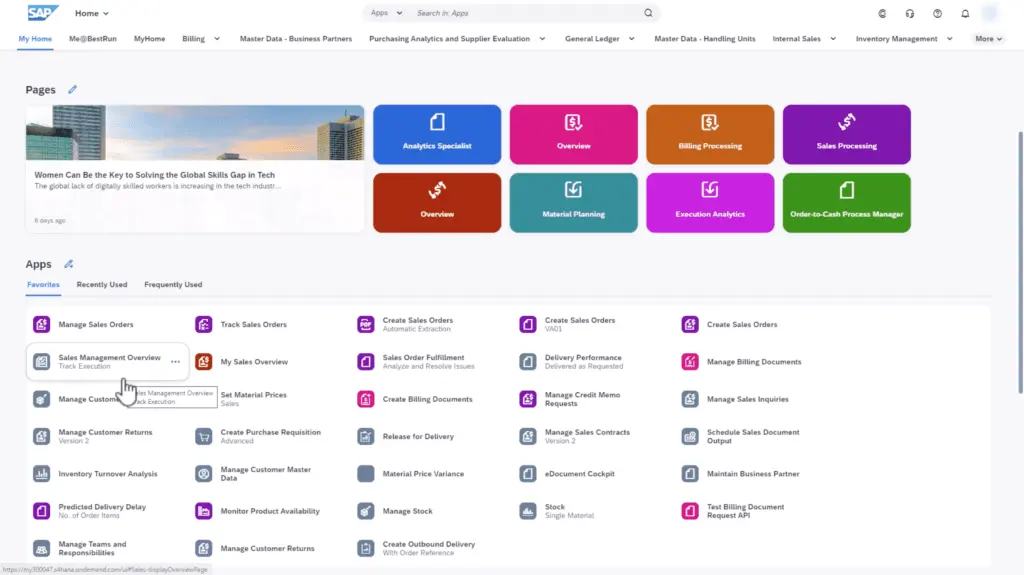The image size is (1024, 575).
Task: Open the help question mark icon
Action: pyautogui.click(x=937, y=13)
